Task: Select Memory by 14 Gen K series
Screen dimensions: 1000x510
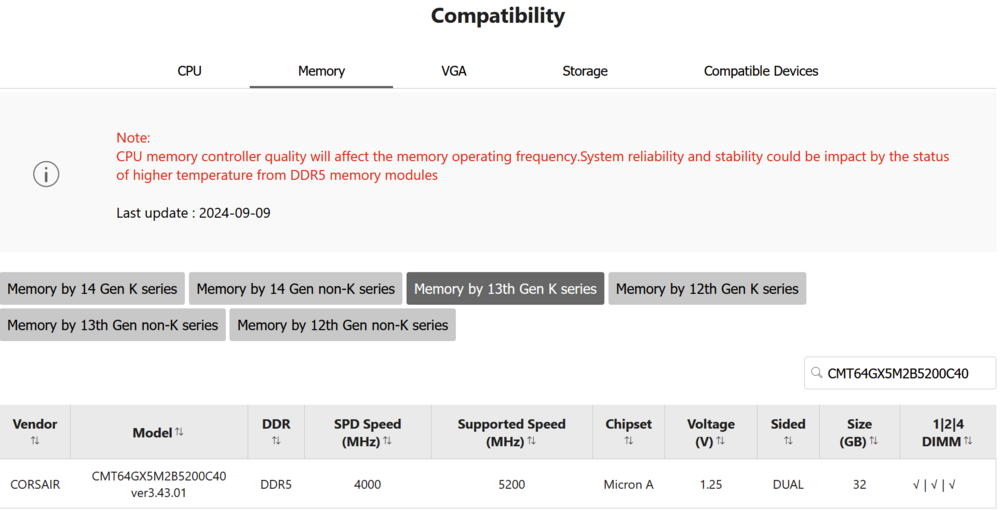Action: click(92, 289)
